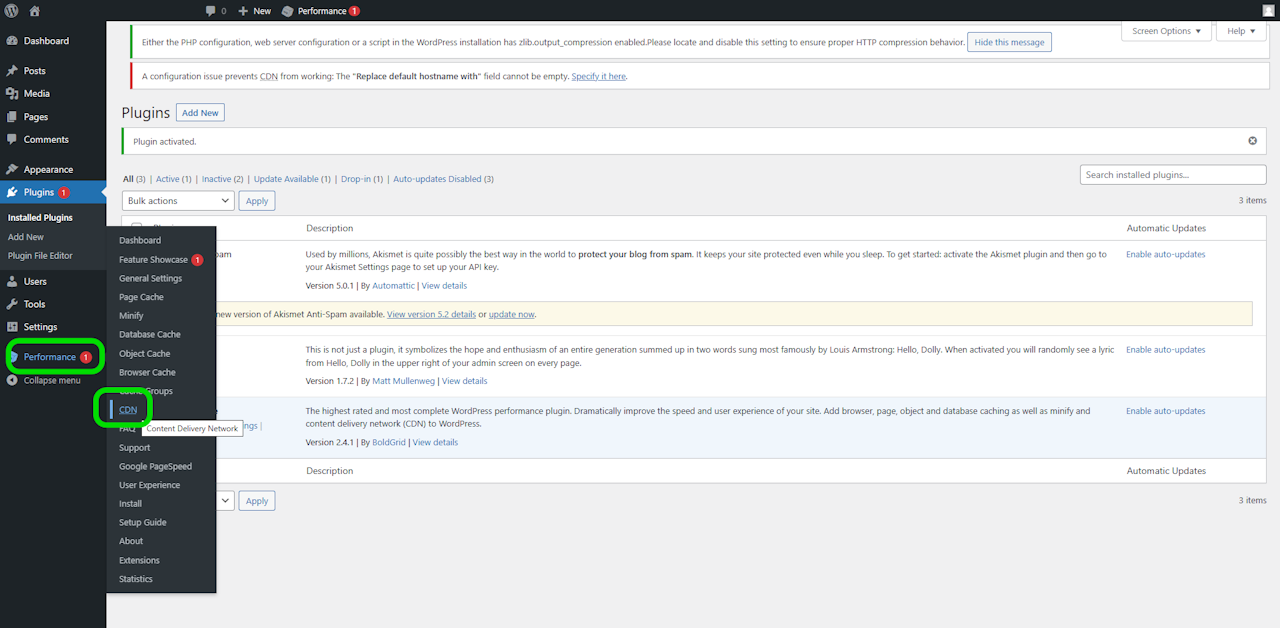Open the site home icon in admin bar
Screen dimensions: 1280x628
point(35,11)
